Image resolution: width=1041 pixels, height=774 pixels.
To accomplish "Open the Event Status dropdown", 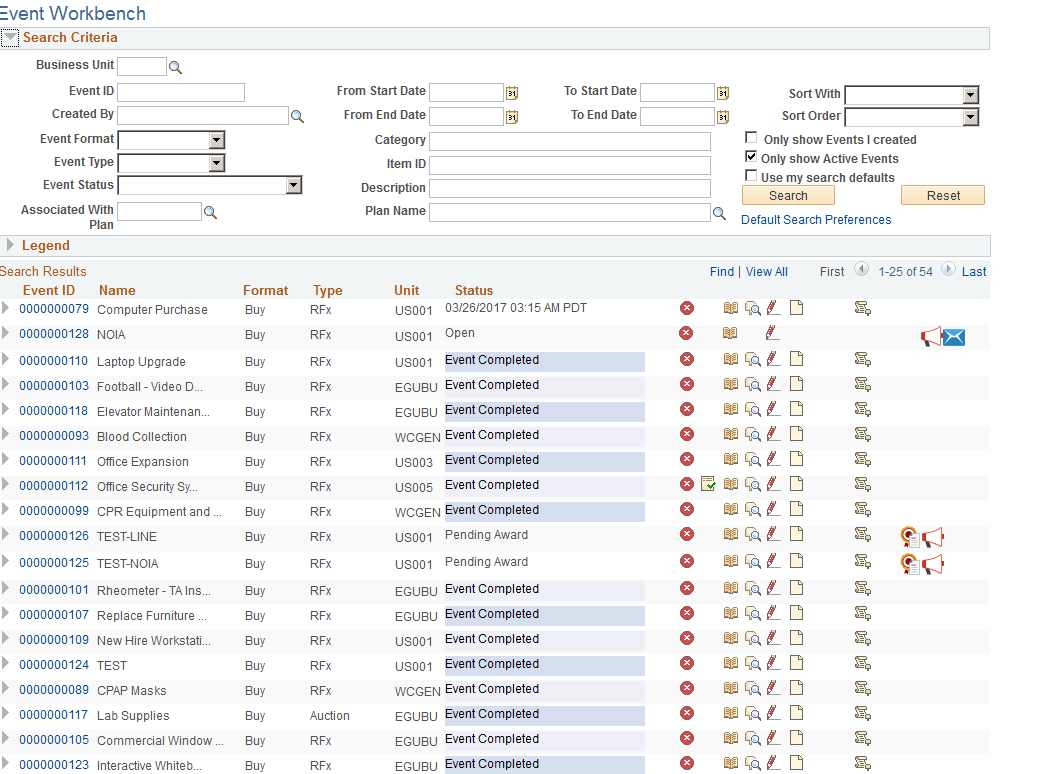I will [294, 185].
